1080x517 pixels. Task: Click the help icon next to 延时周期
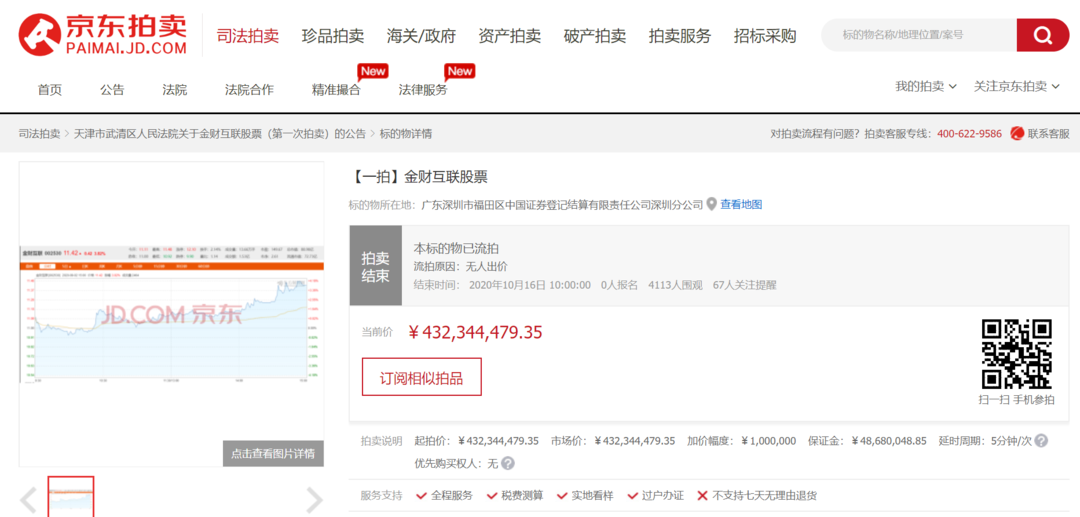[1041, 441]
